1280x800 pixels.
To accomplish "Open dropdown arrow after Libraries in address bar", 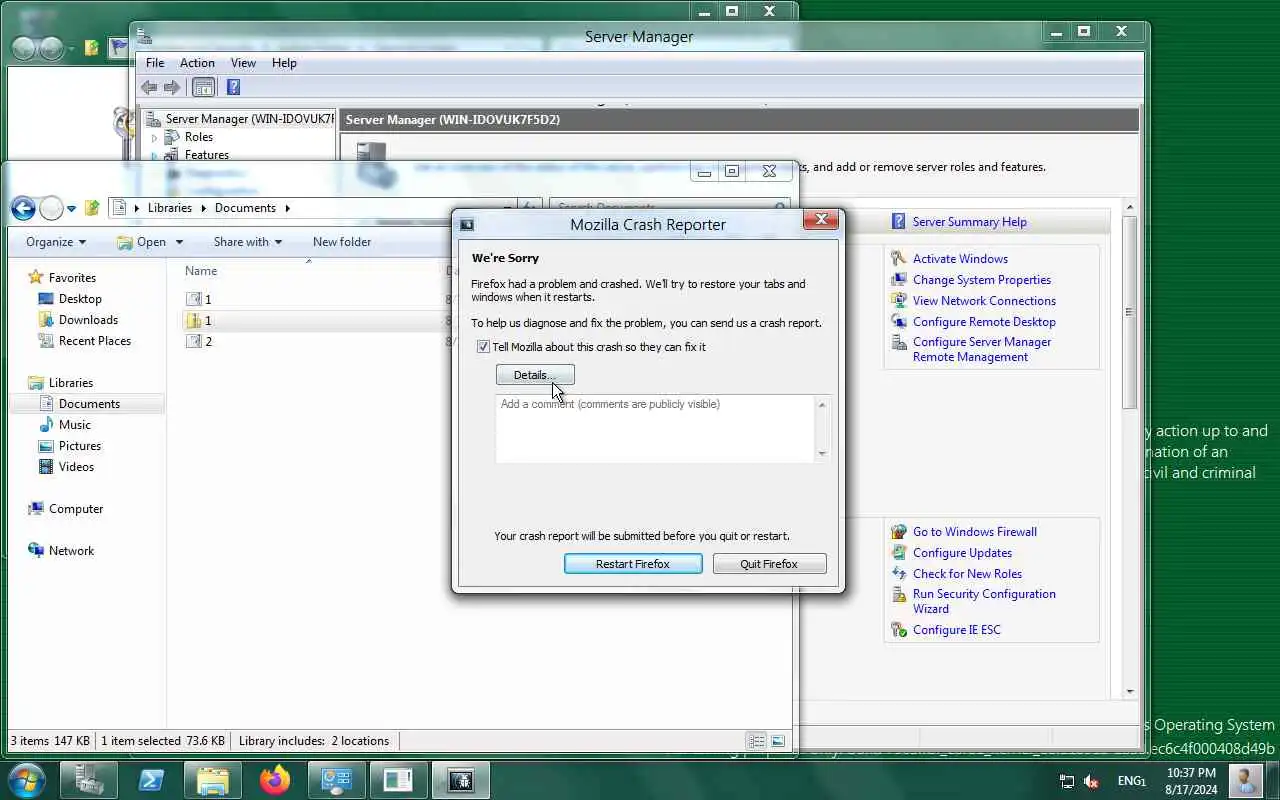I will click(204, 208).
